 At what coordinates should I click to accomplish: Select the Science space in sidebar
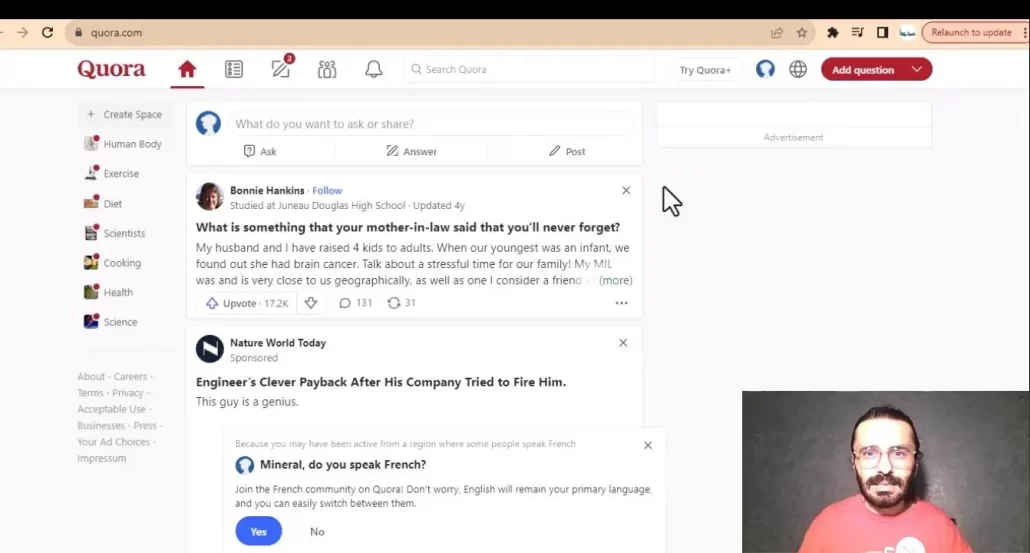coord(120,322)
